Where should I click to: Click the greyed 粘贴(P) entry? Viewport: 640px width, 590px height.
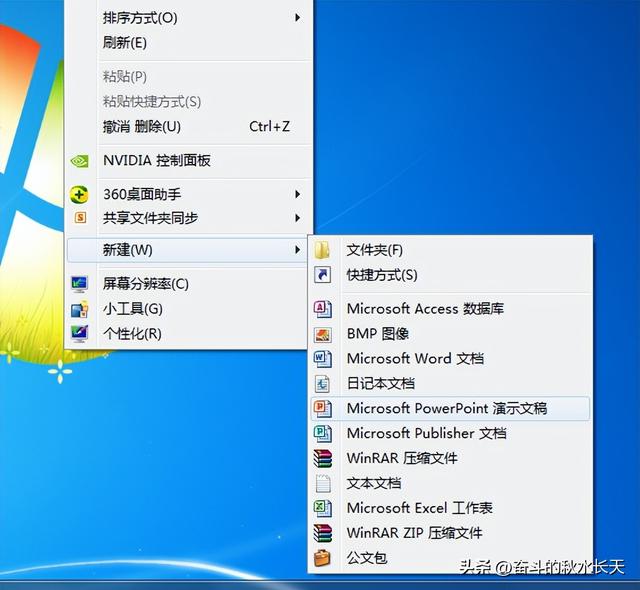[x=124, y=76]
